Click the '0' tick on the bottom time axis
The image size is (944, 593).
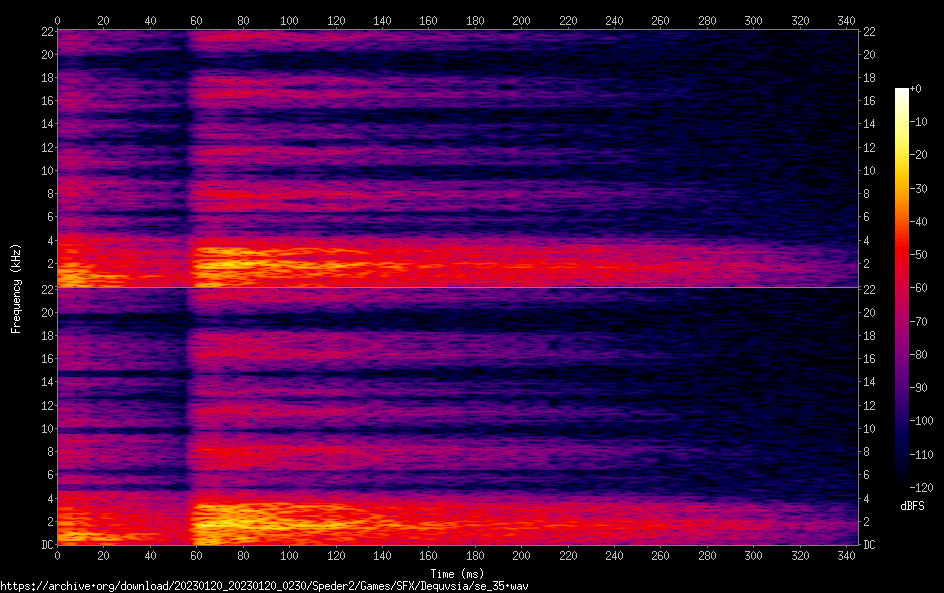(57, 555)
